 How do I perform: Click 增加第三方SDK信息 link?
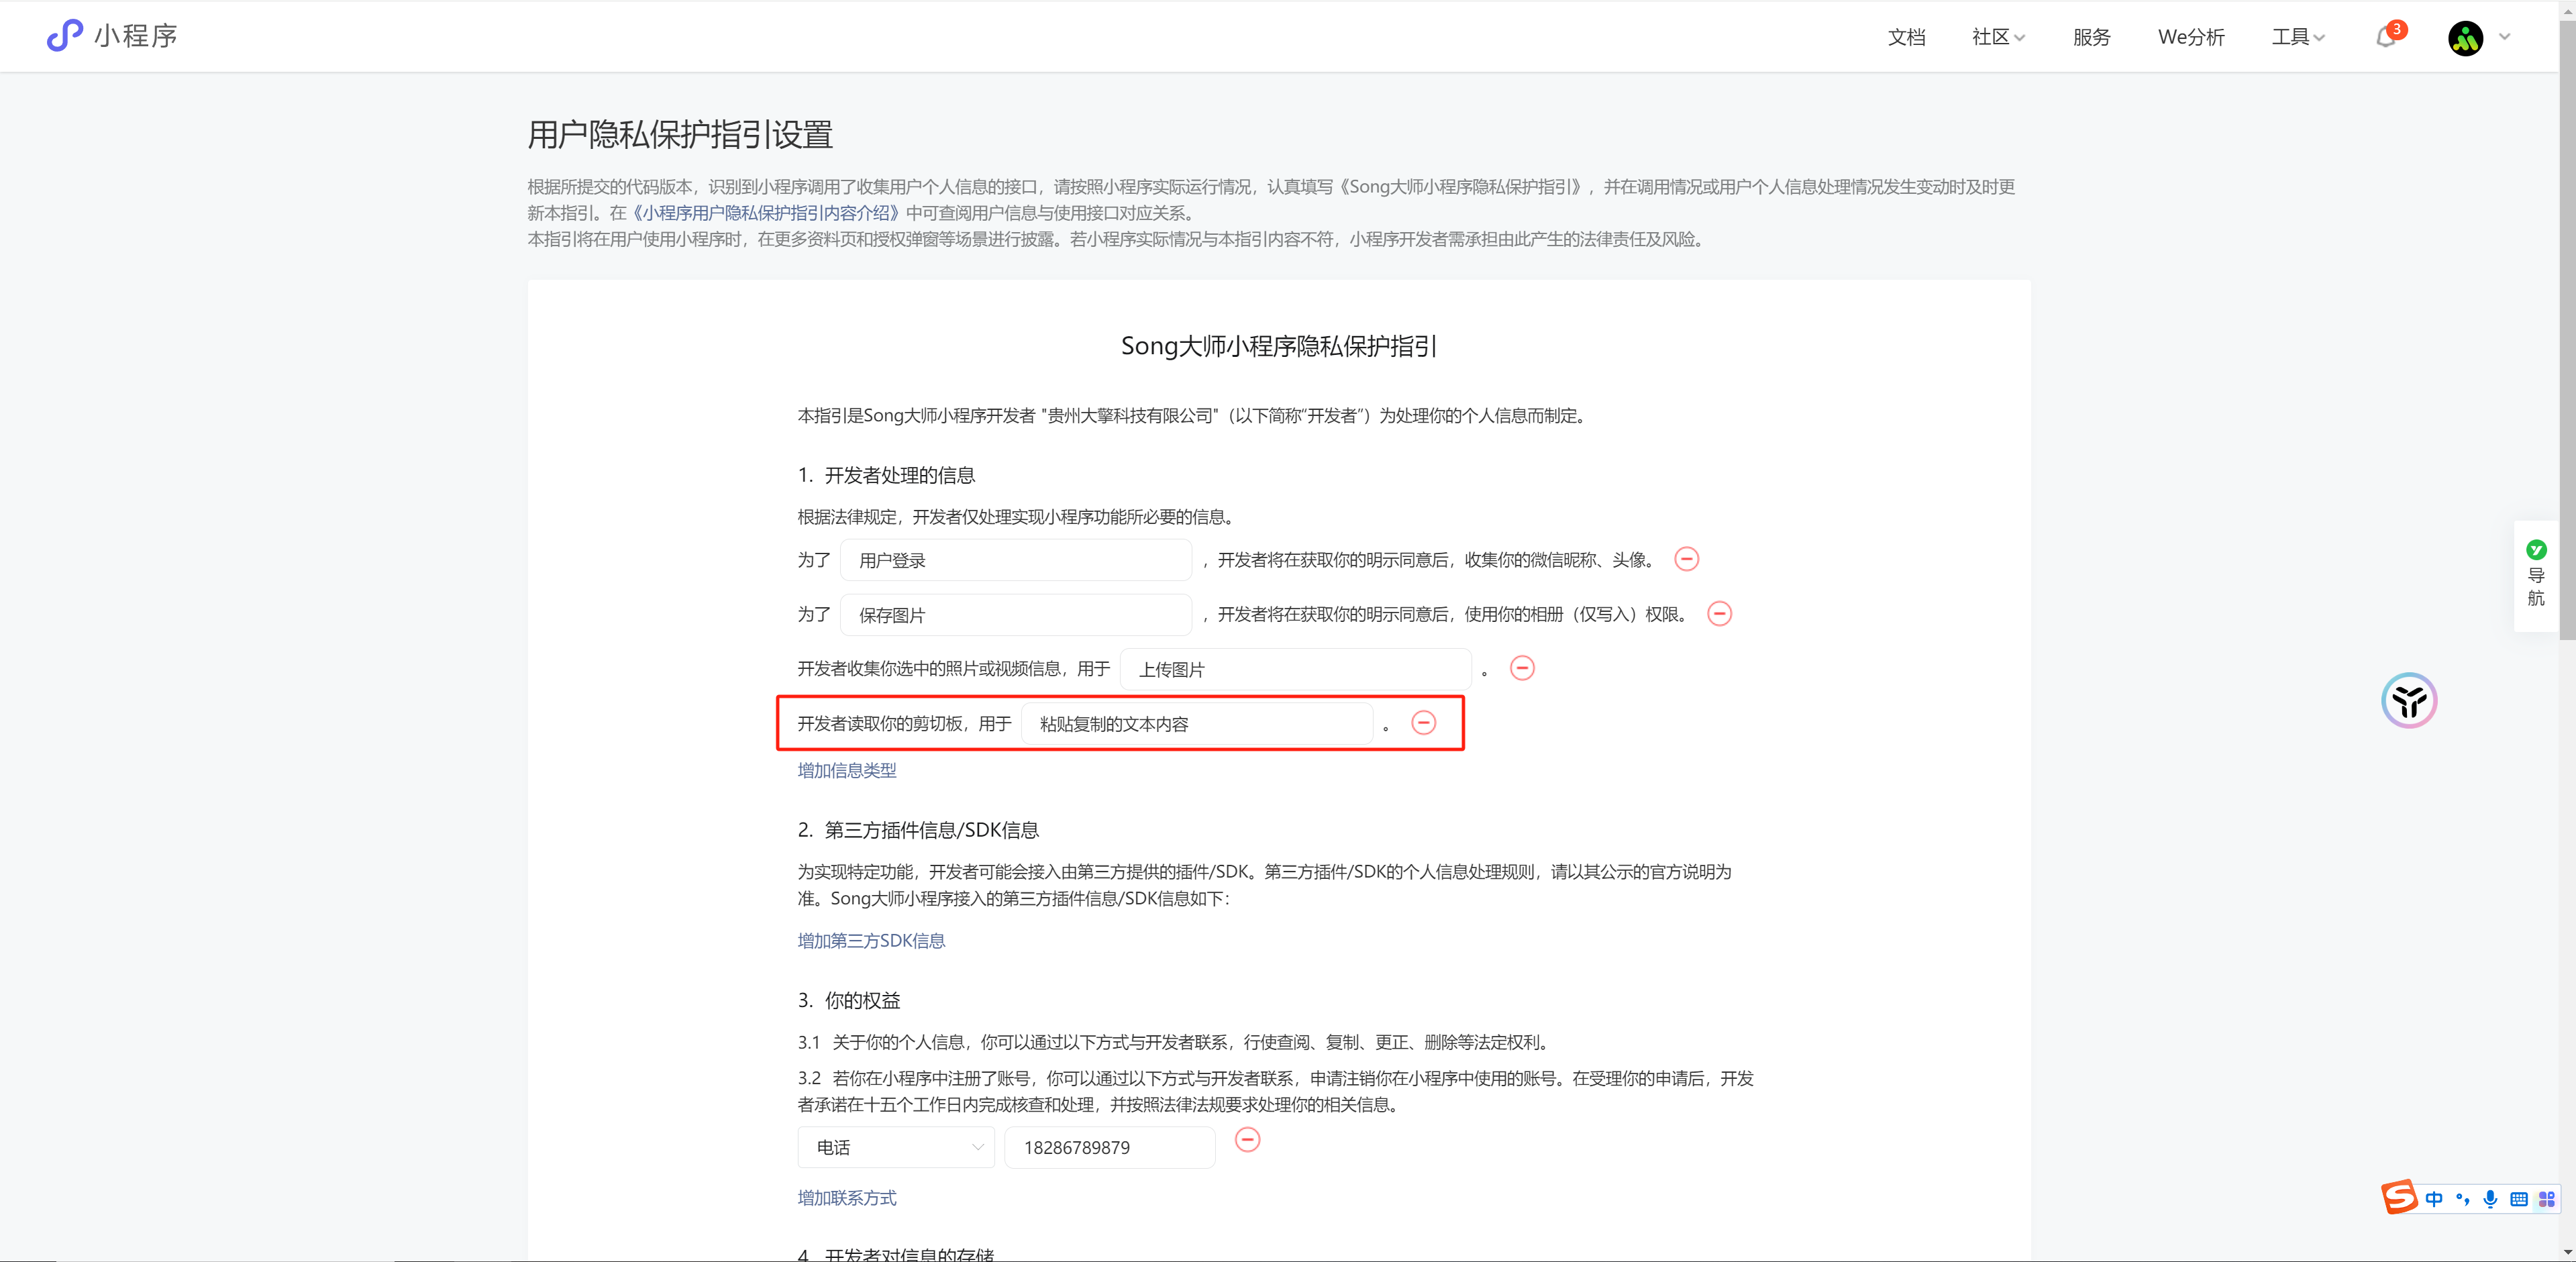[x=870, y=940]
